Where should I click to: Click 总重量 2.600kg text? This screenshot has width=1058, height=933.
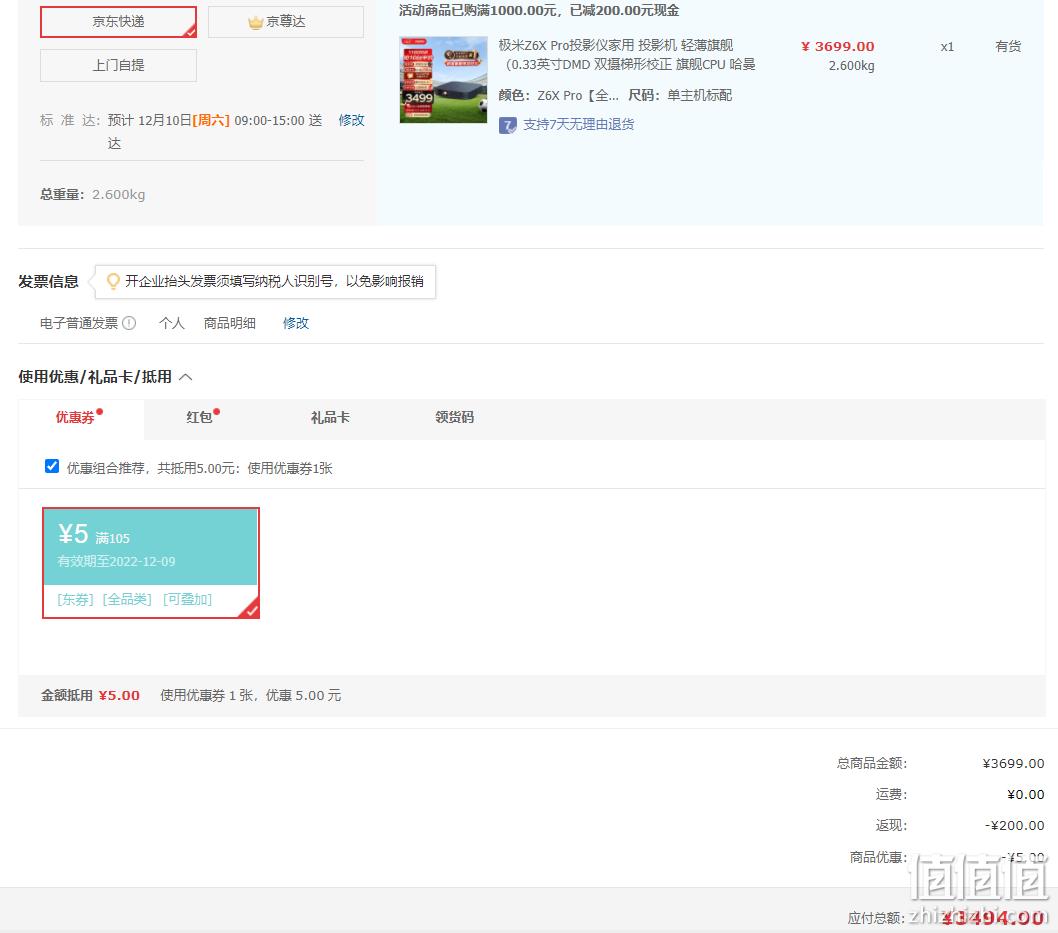tap(92, 194)
